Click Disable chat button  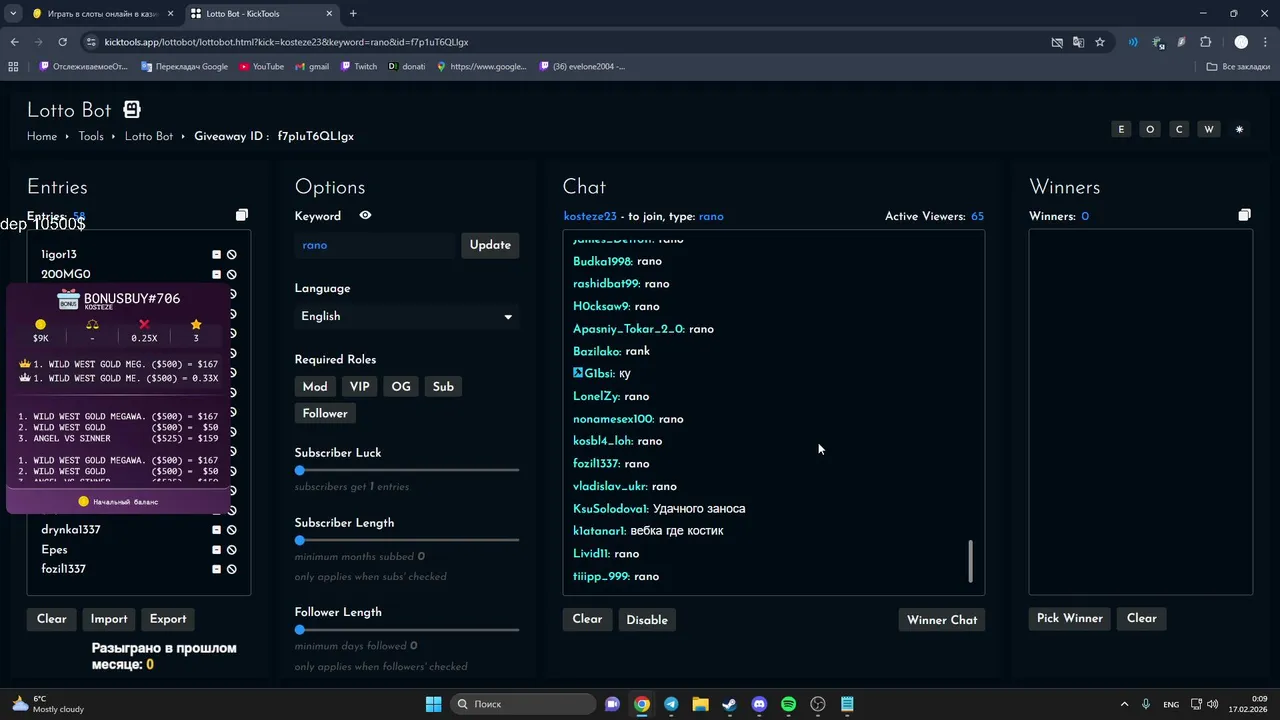coord(647,620)
